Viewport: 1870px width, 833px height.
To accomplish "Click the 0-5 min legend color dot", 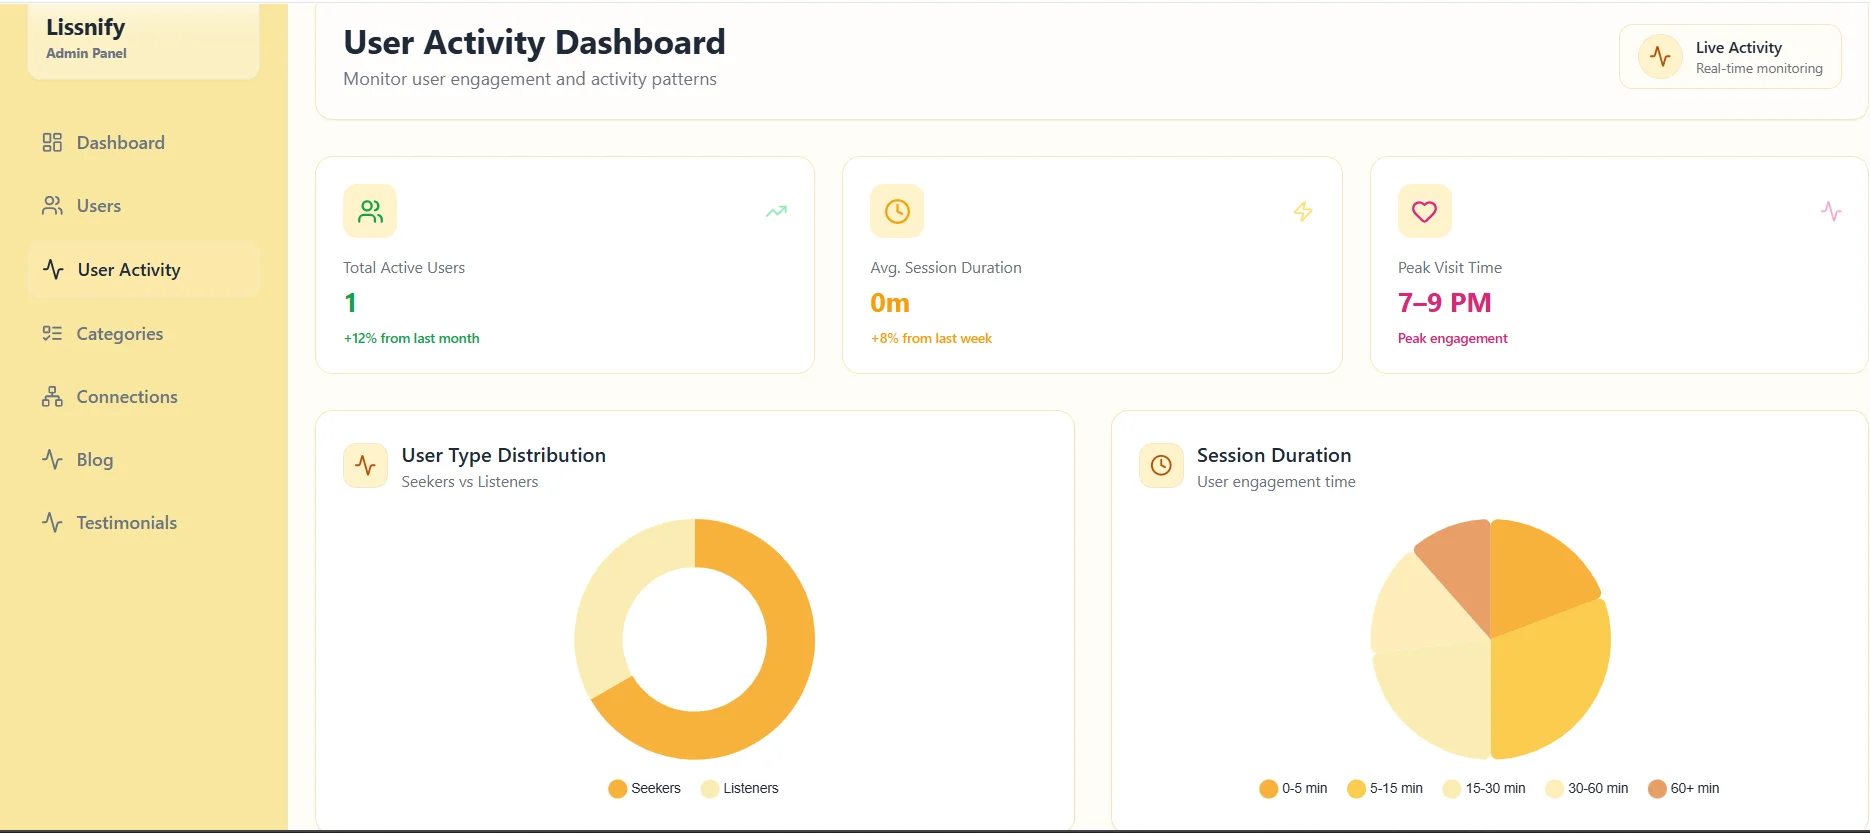I will point(1268,788).
